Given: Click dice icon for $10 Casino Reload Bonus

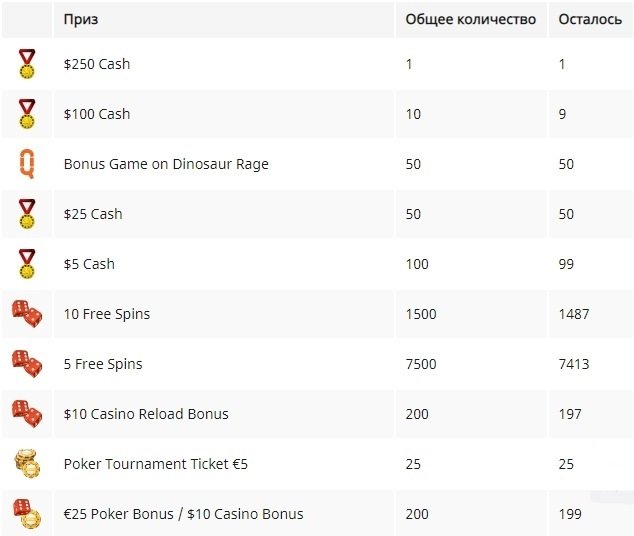Looking at the screenshot, I should tap(27, 414).
